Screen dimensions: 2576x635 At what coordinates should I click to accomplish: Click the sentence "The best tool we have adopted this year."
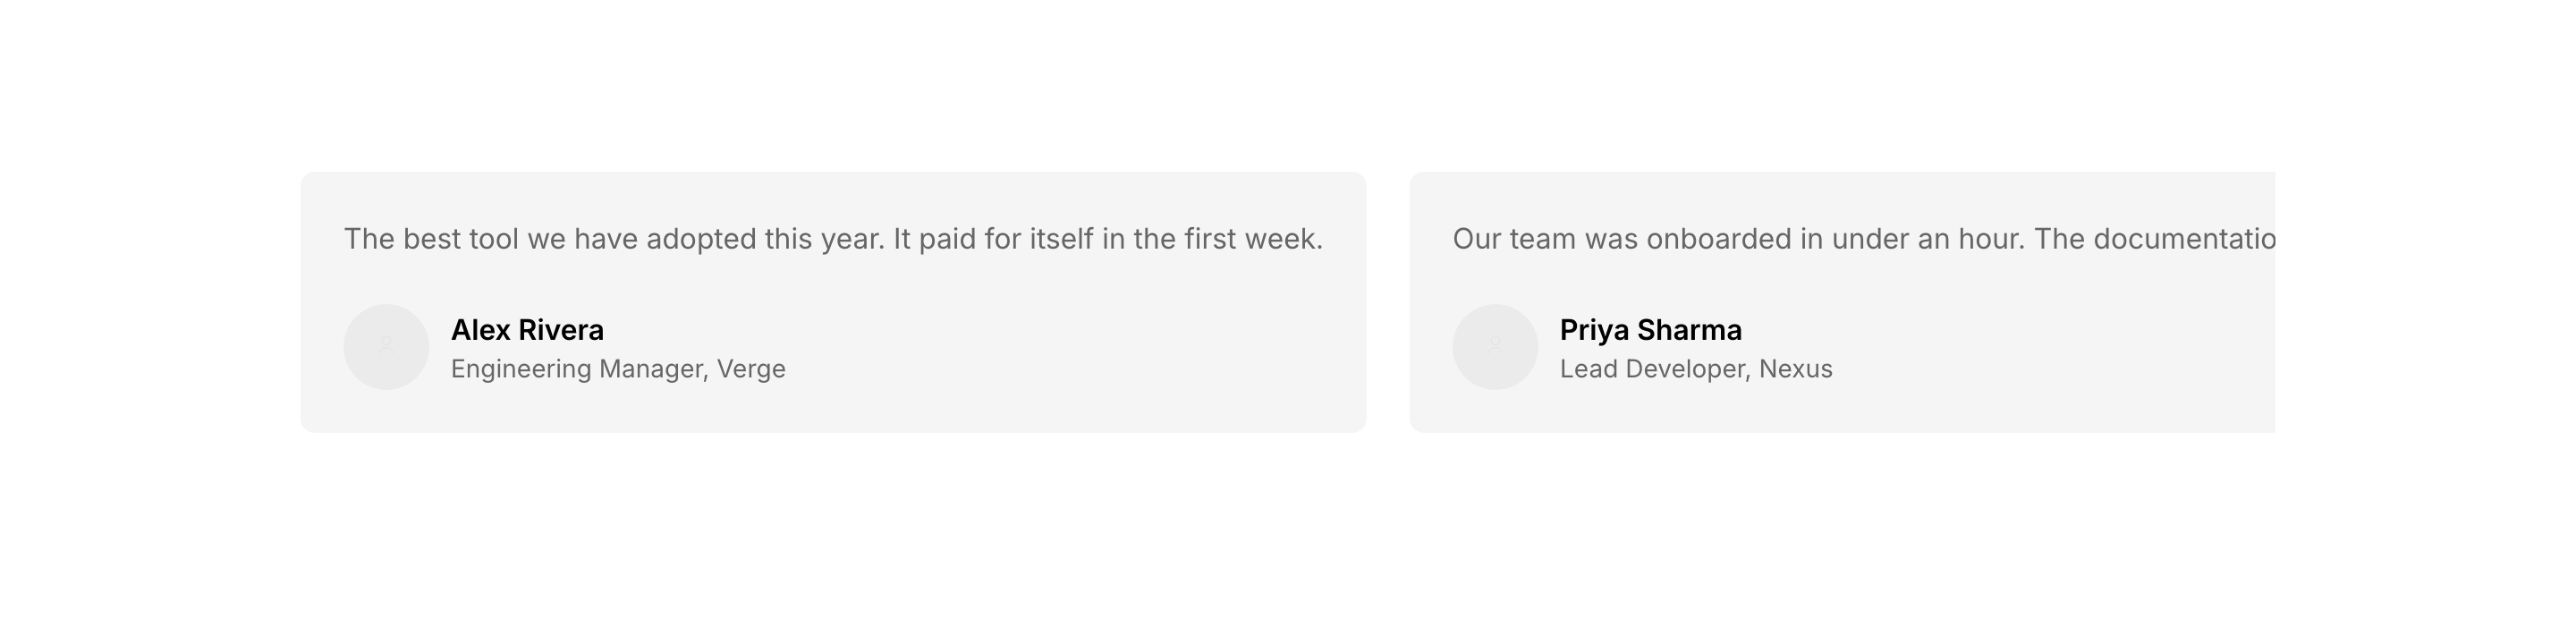coord(614,239)
